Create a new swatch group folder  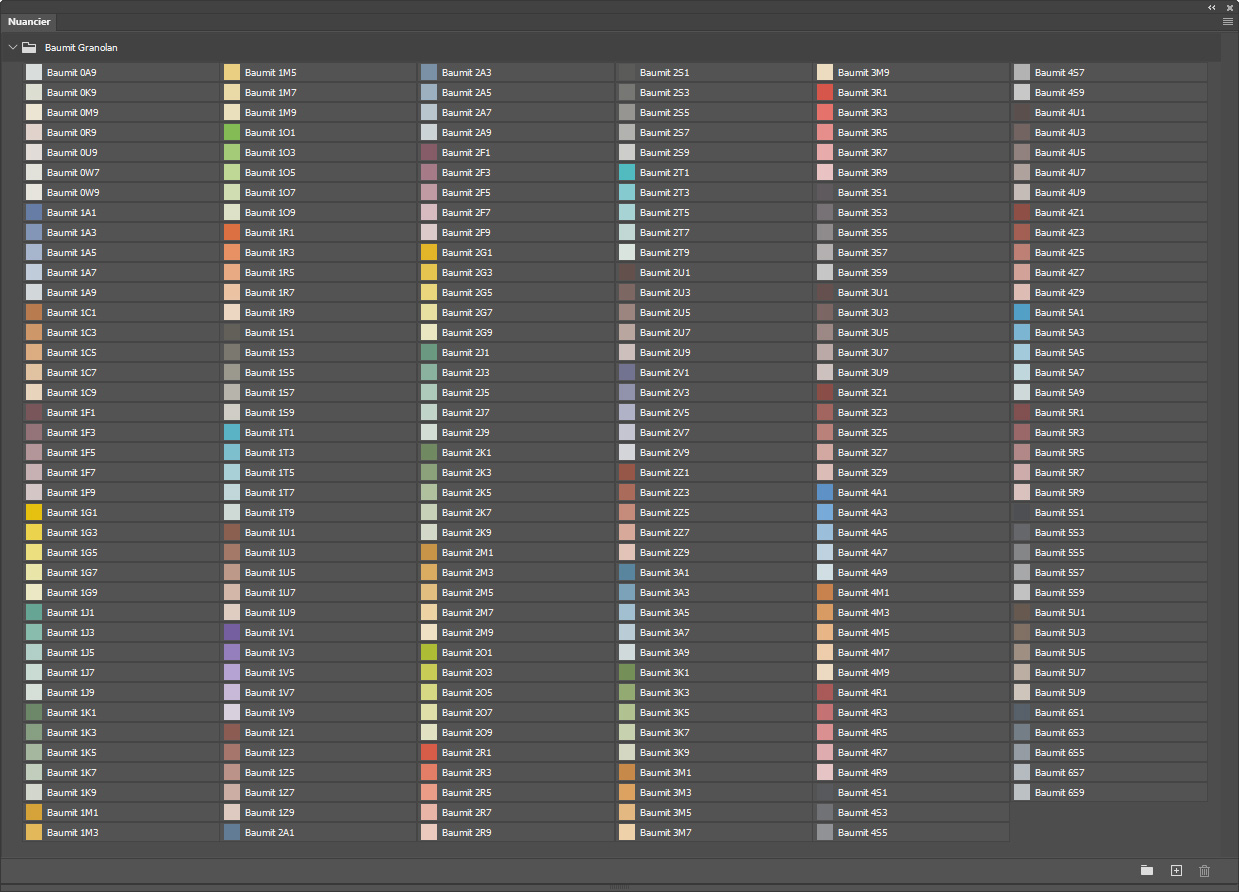[1147, 871]
